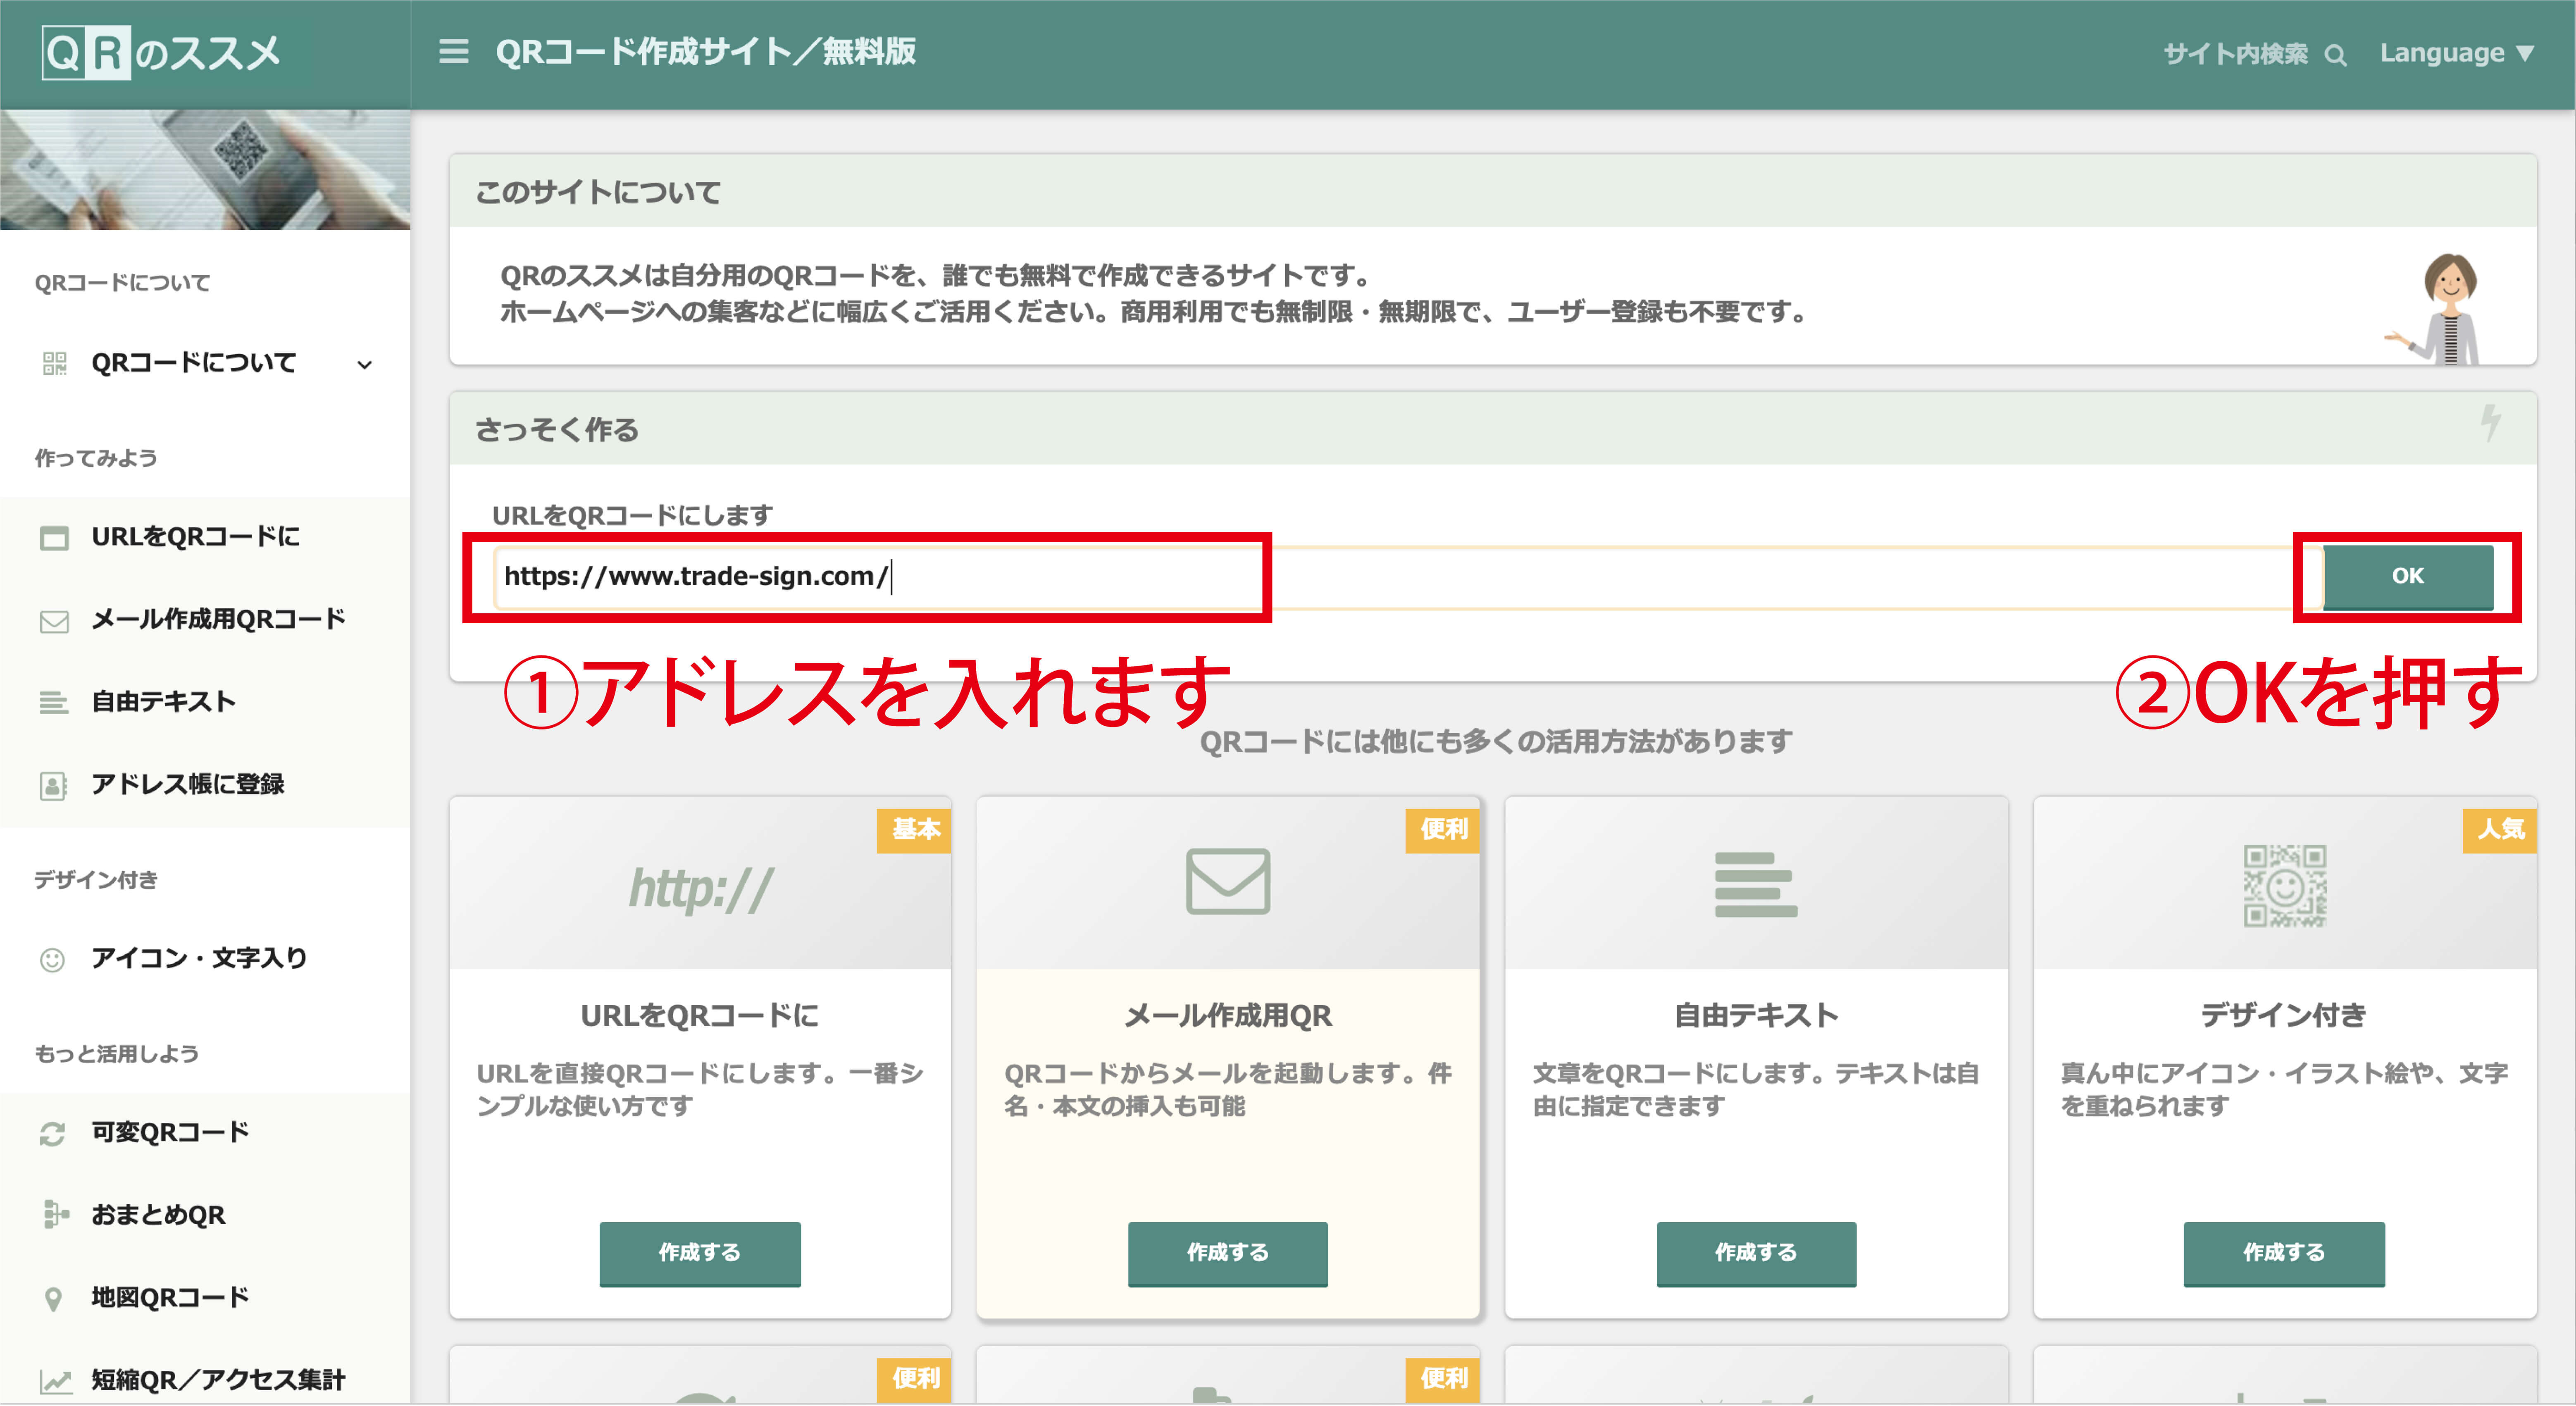The width and height of the screenshot is (2576, 1406).
Task: Click text lines icon for 自由テキスト
Action: tap(54, 703)
